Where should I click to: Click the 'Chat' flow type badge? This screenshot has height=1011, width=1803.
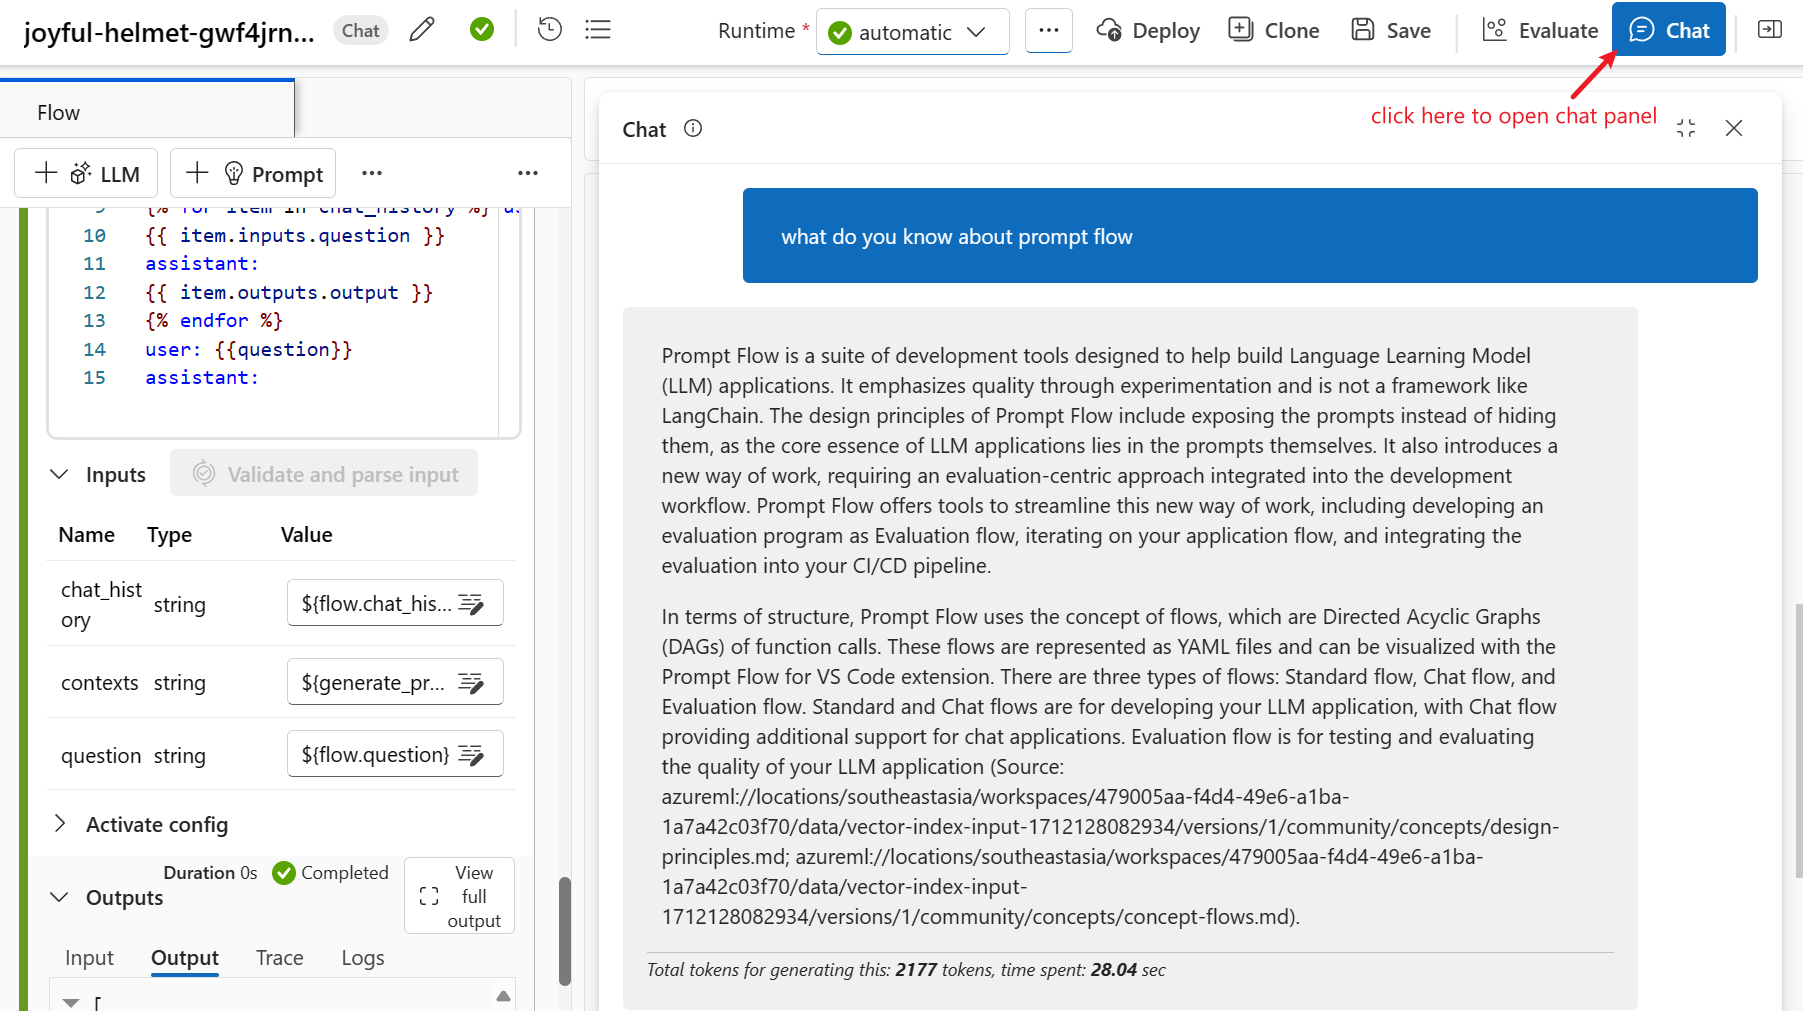pyautogui.click(x=361, y=31)
